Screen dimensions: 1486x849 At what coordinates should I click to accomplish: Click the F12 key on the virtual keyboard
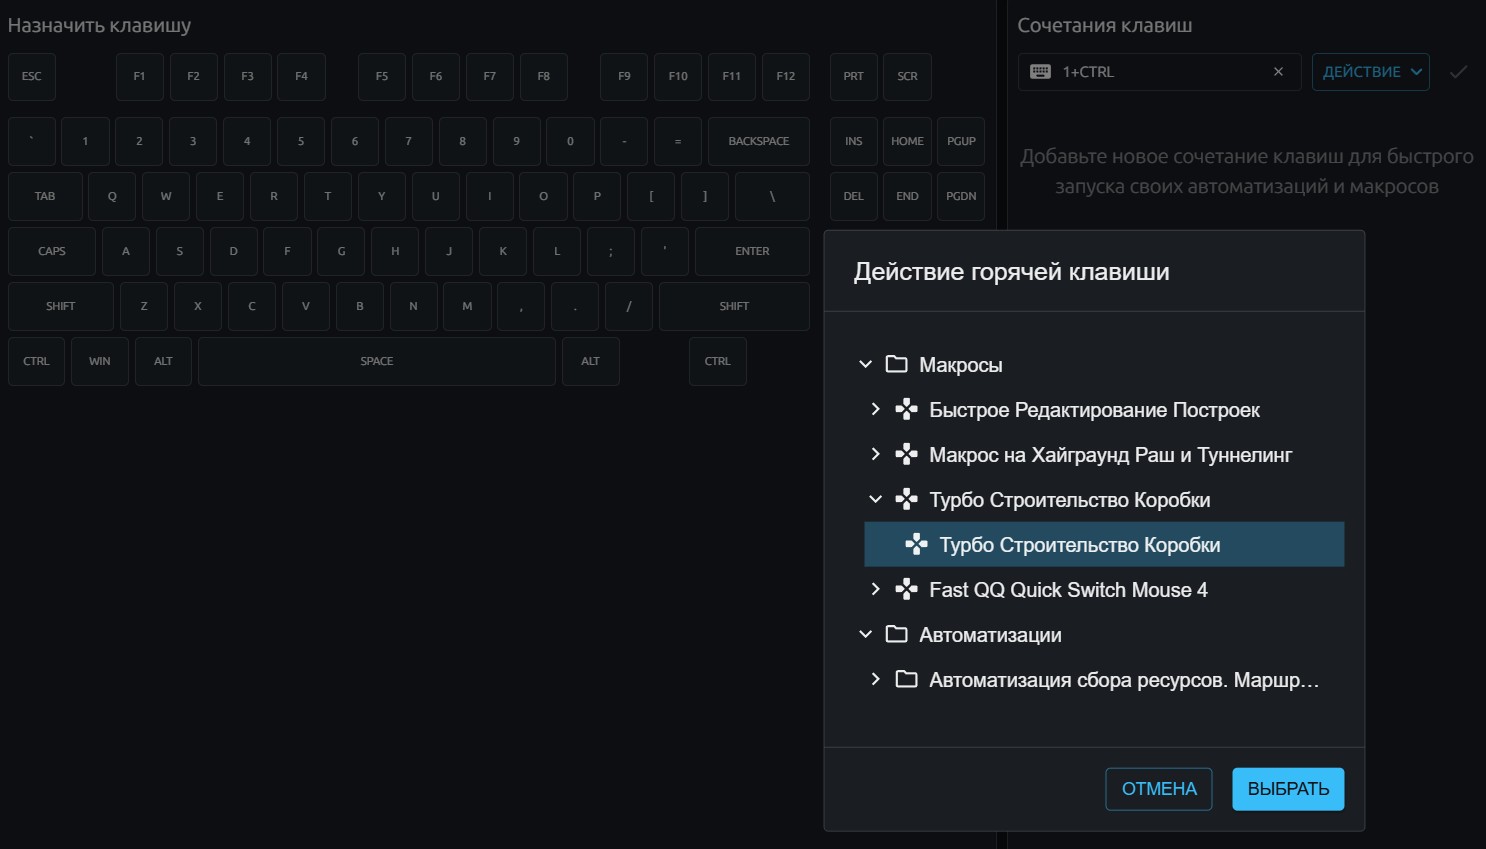tap(786, 77)
